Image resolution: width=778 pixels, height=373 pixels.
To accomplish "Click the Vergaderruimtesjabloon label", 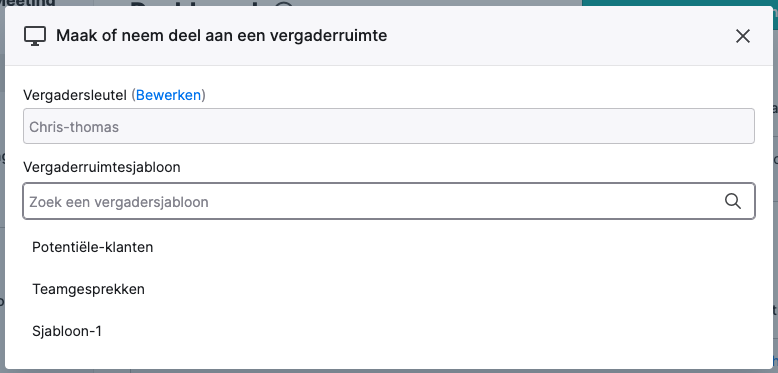I will (102, 168).
